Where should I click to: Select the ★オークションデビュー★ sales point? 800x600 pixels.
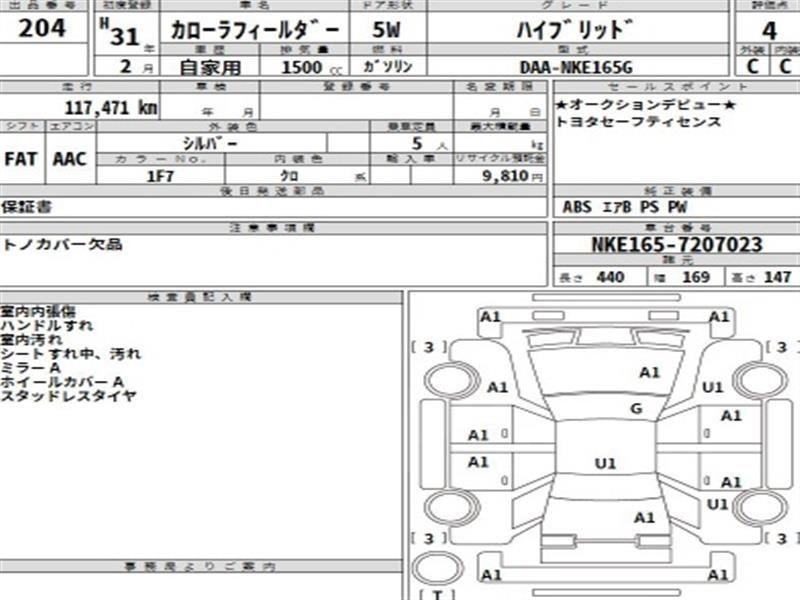(645, 105)
